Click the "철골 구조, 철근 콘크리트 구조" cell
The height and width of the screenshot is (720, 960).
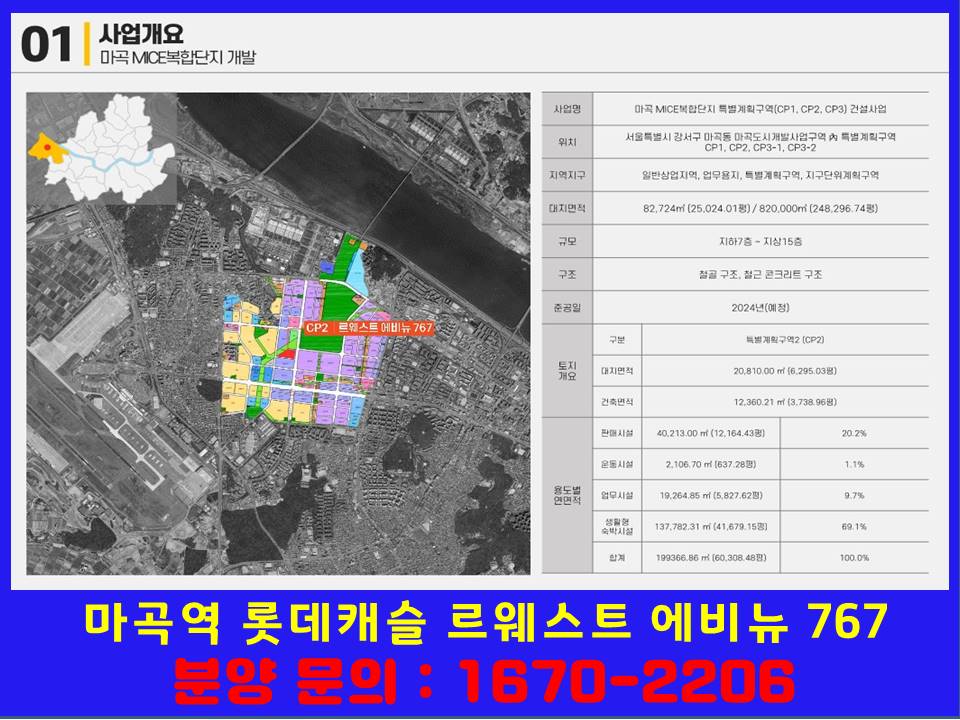(x=760, y=274)
